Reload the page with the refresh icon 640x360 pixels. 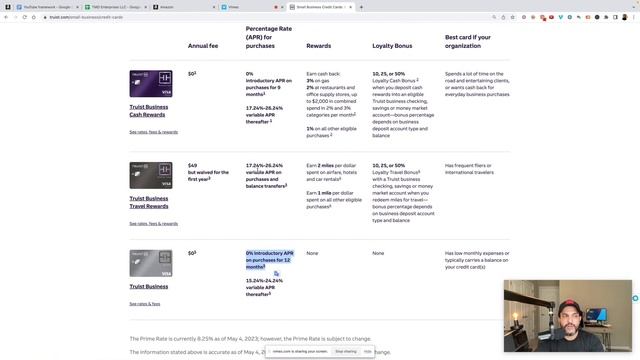[24, 17]
